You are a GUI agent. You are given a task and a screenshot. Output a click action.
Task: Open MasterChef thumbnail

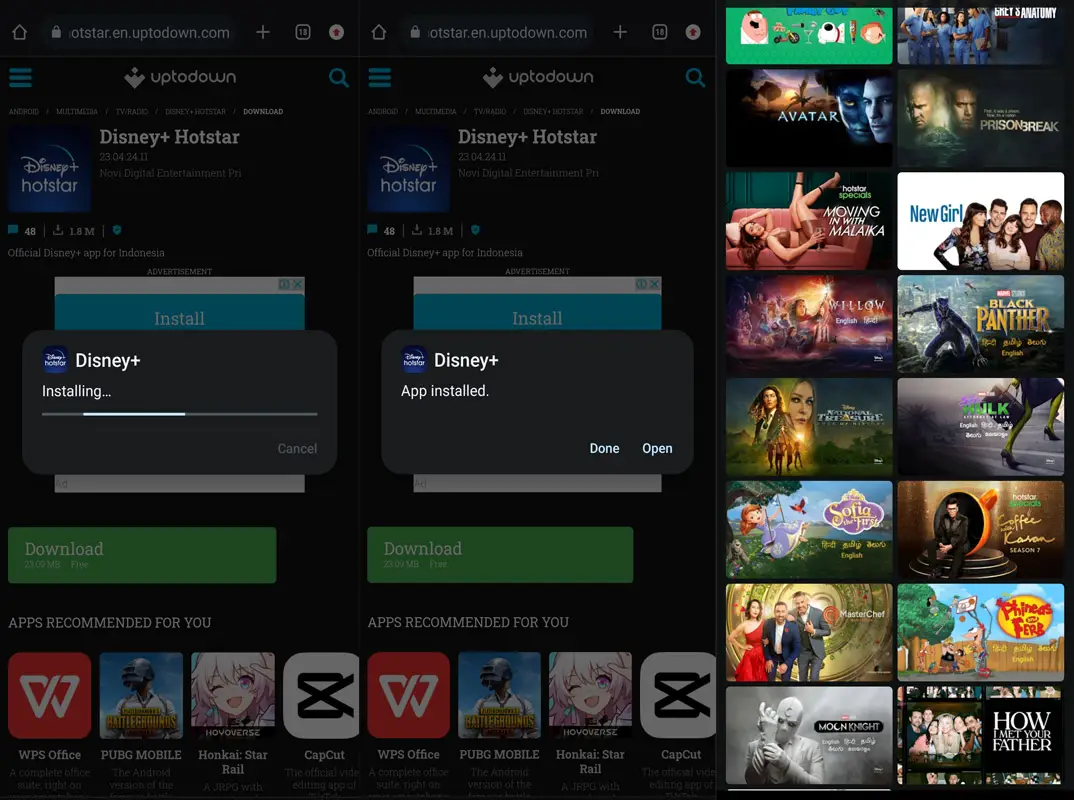(x=809, y=632)
